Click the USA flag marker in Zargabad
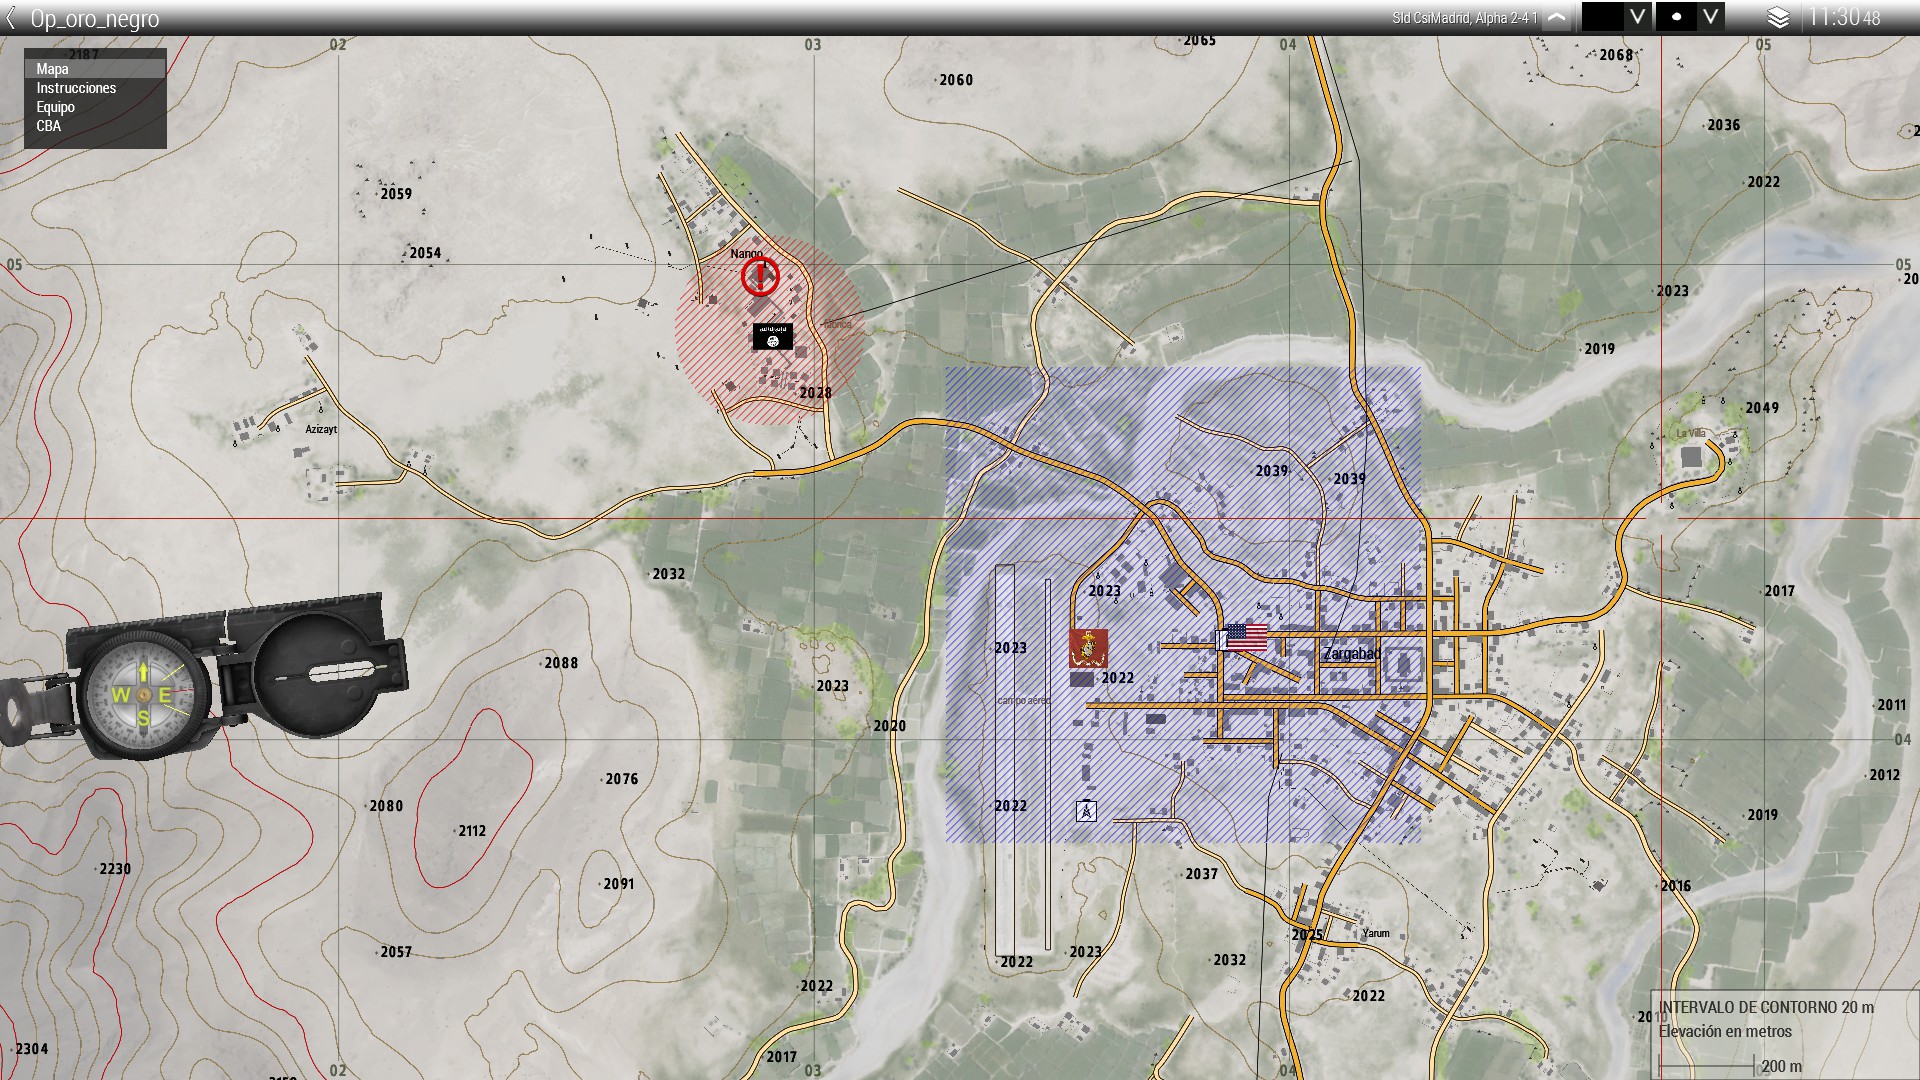Screen dimensions: 1920x1080 point(1246,637)
